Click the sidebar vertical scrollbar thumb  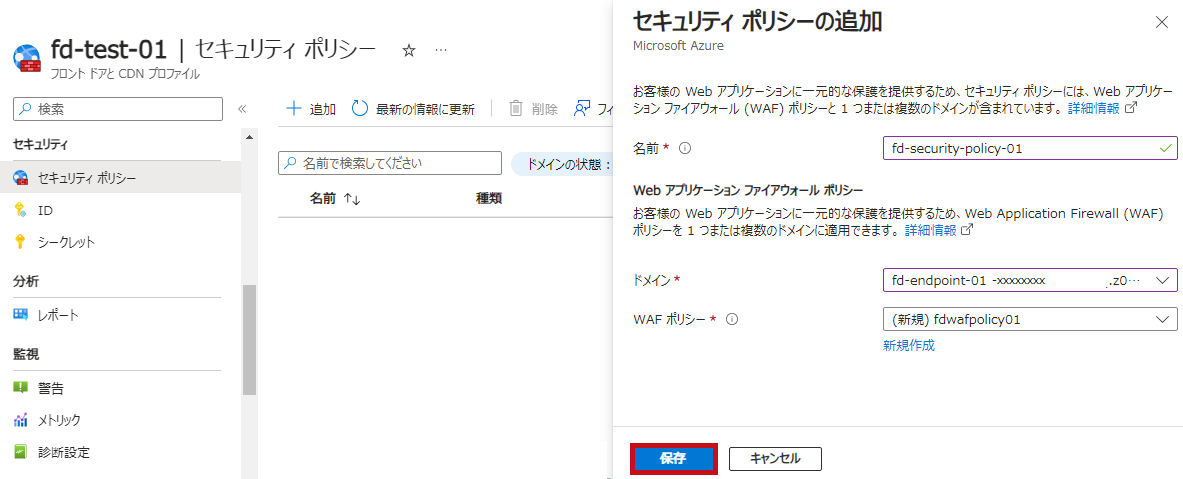(x=249, y=339)
